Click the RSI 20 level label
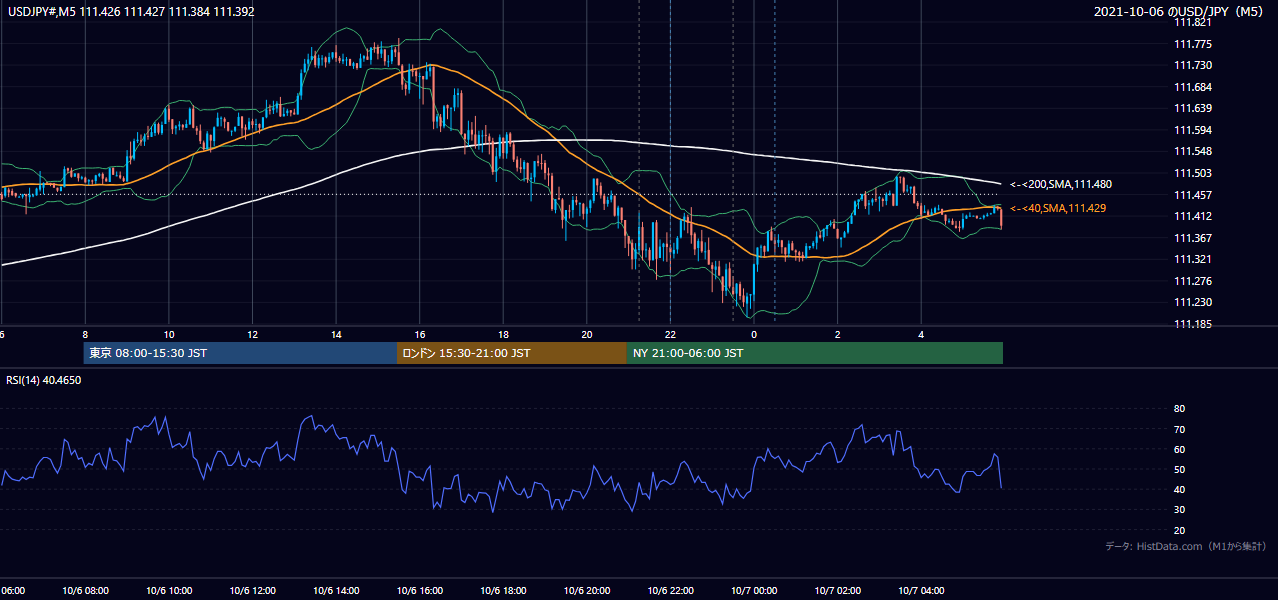1278x600 pixels. (1179, 530)
